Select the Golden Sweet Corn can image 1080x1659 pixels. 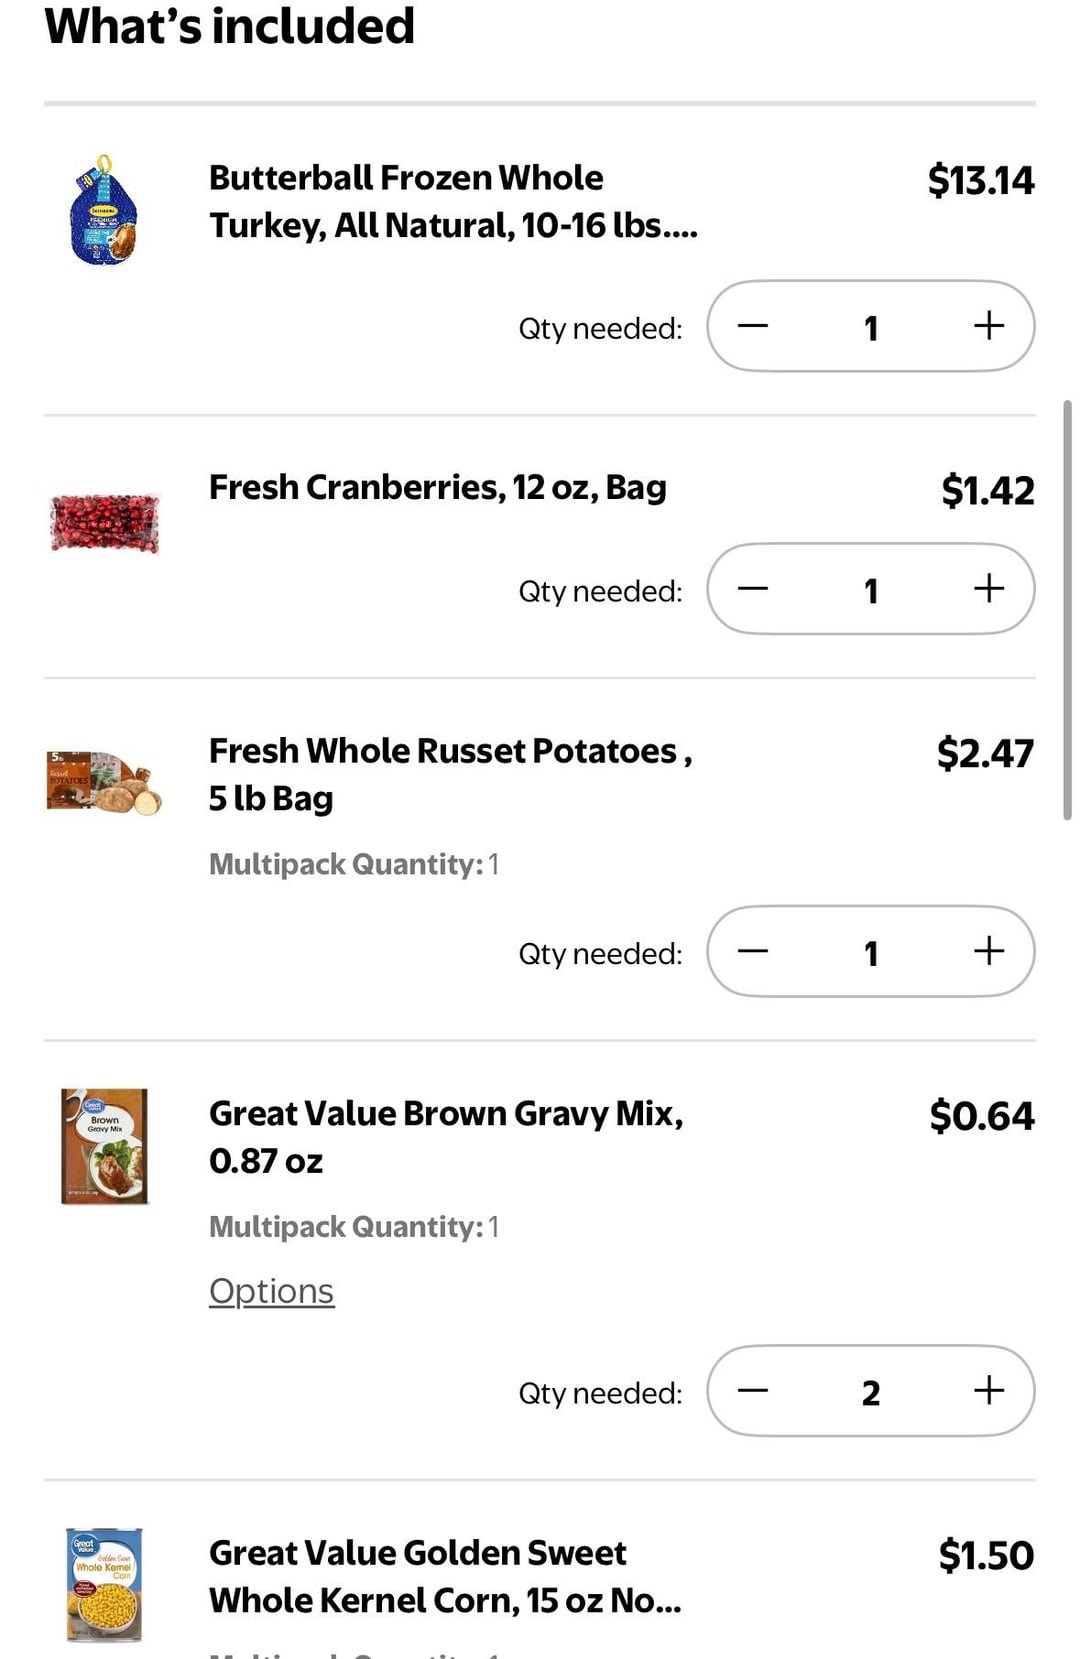pos(104,1583)
